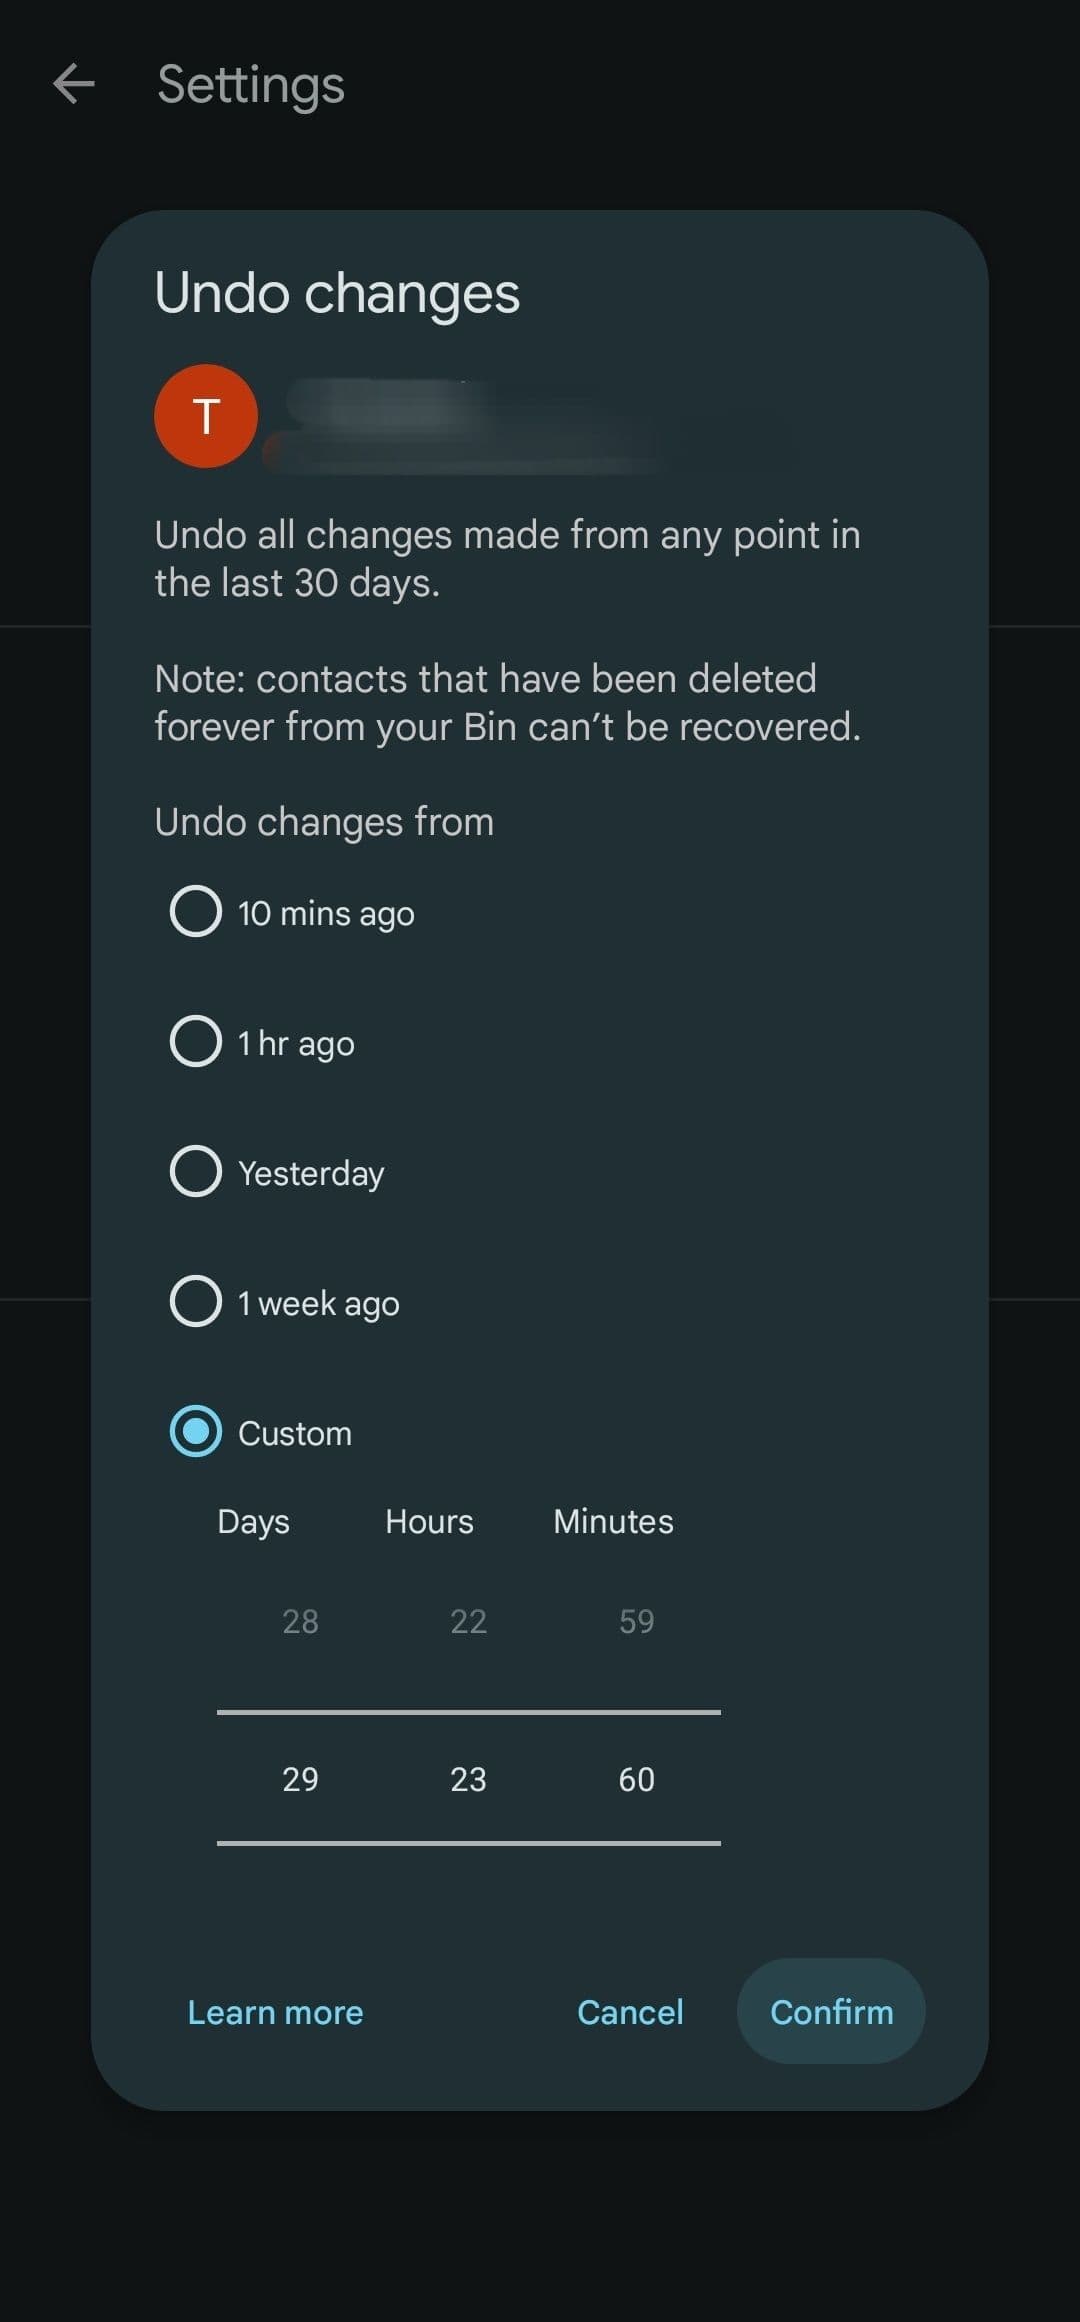This screenshot has width=1080, height=2322.
Task: Tap the Settings page title
Action: (x=251, y=84)
